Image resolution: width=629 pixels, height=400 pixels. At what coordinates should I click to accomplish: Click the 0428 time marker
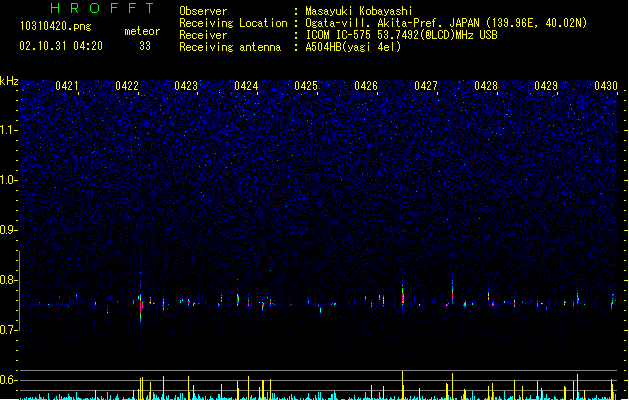[486, 86]
